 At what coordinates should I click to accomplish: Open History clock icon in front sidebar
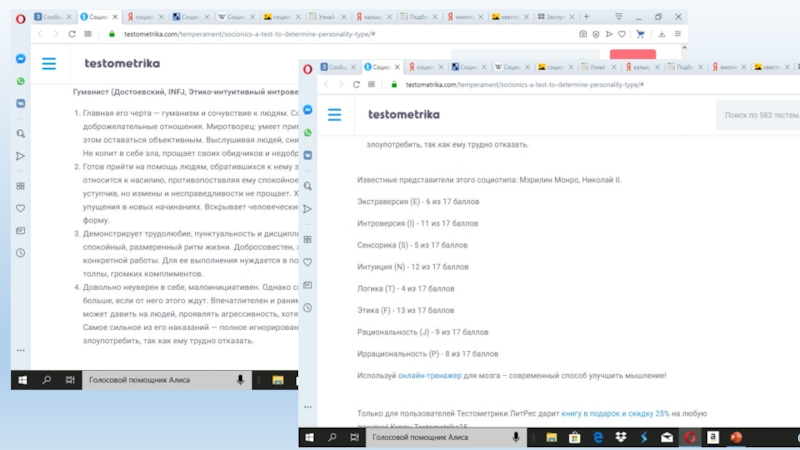pyautogui.click(x=308, y=310)
